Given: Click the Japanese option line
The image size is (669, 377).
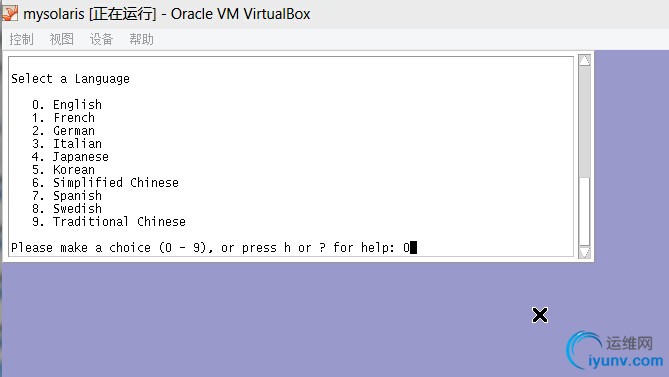Looking at the screenshot, I should click(70, 157).
